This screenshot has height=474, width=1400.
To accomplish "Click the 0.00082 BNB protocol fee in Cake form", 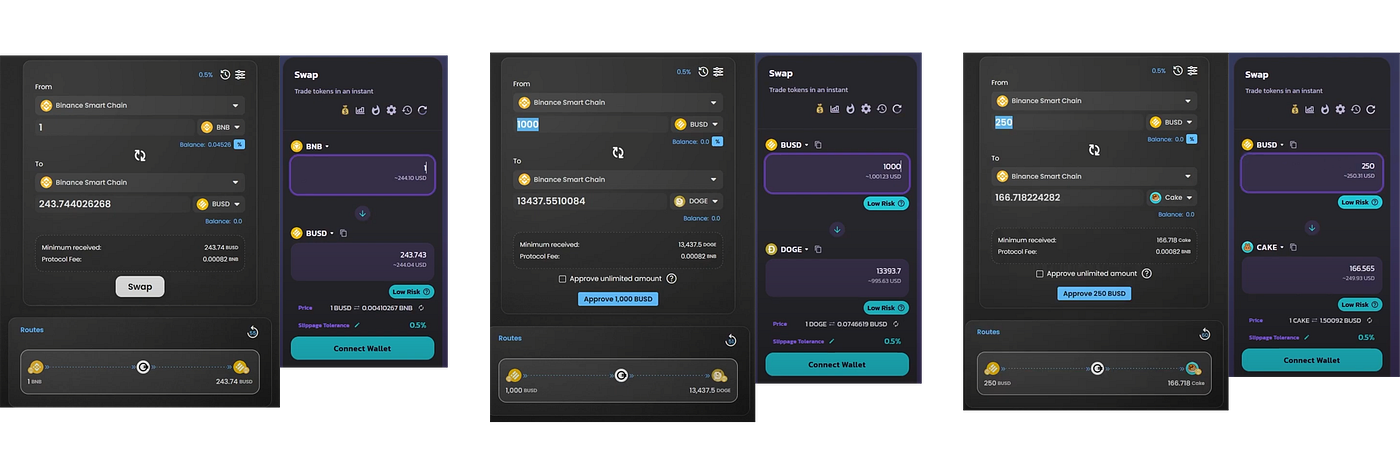I will click(x=1175, y=251).
